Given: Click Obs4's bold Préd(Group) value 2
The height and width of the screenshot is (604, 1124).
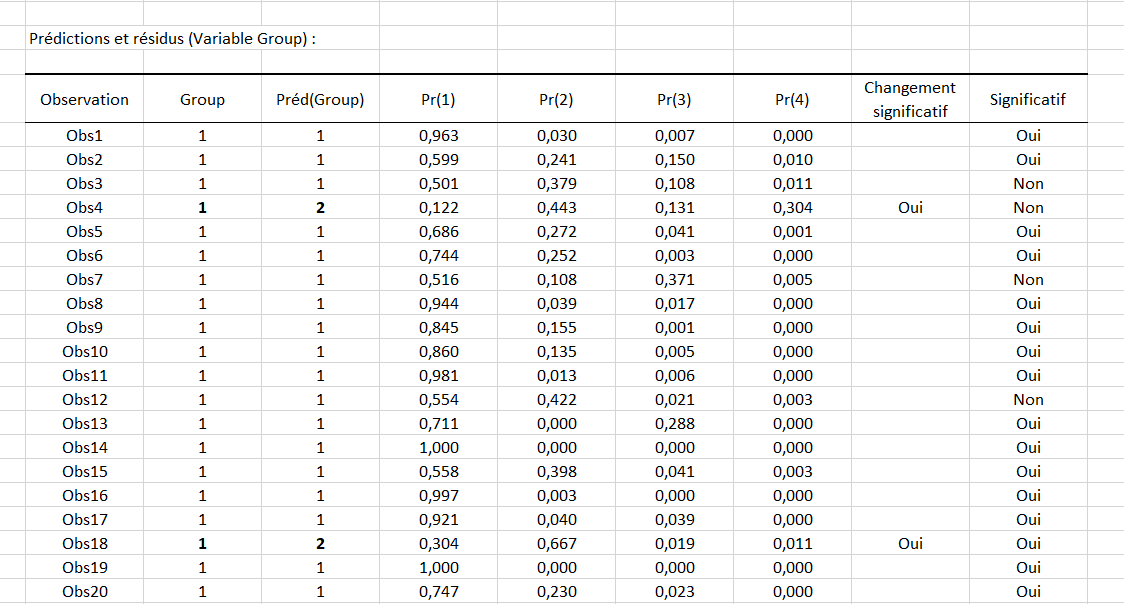Looking at the screenshot, I should tap(320, 208).
